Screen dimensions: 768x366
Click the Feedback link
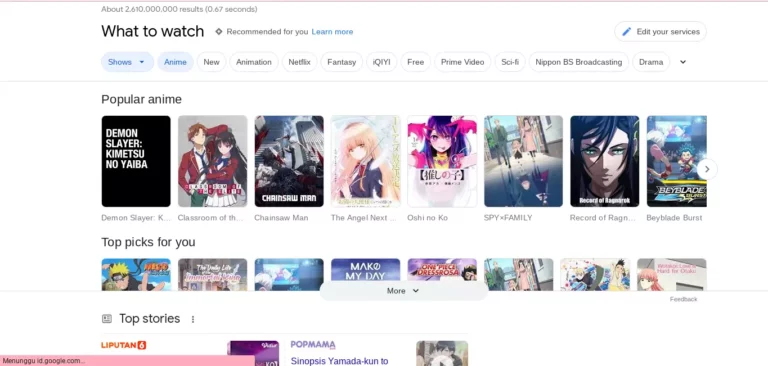[x=683, y=299]
